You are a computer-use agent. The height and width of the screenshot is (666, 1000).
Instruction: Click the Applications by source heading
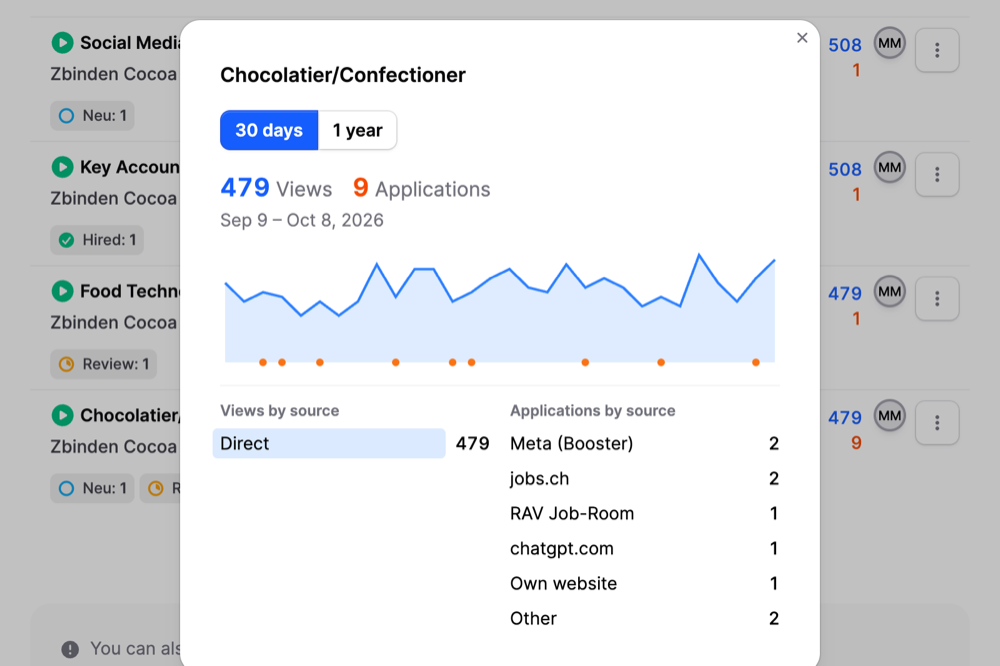click(592, 411)
